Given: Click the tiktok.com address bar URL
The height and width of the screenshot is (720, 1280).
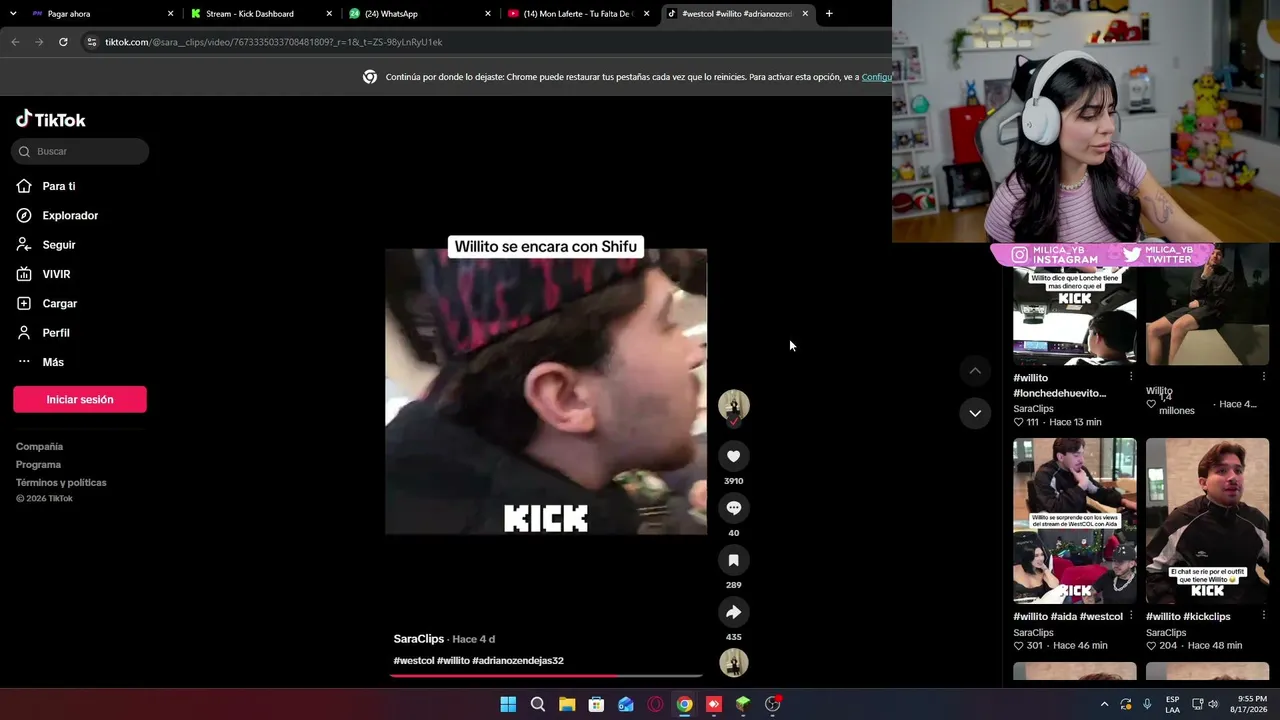Looking at the screenshot, I should click(273, 42).
